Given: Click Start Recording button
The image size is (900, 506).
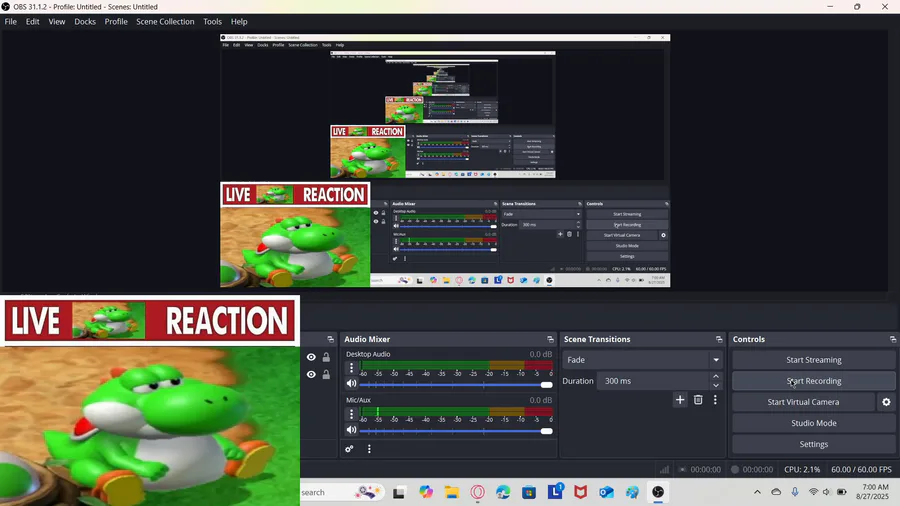Looking at the screenshot, I should point(813,381).
